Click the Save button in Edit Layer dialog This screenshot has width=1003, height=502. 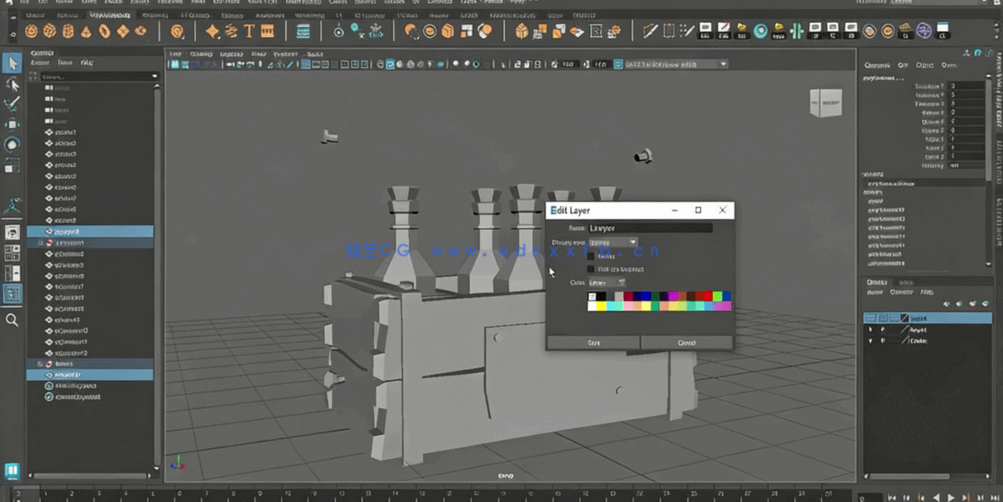pyautogui.click(x=594, y=342)
